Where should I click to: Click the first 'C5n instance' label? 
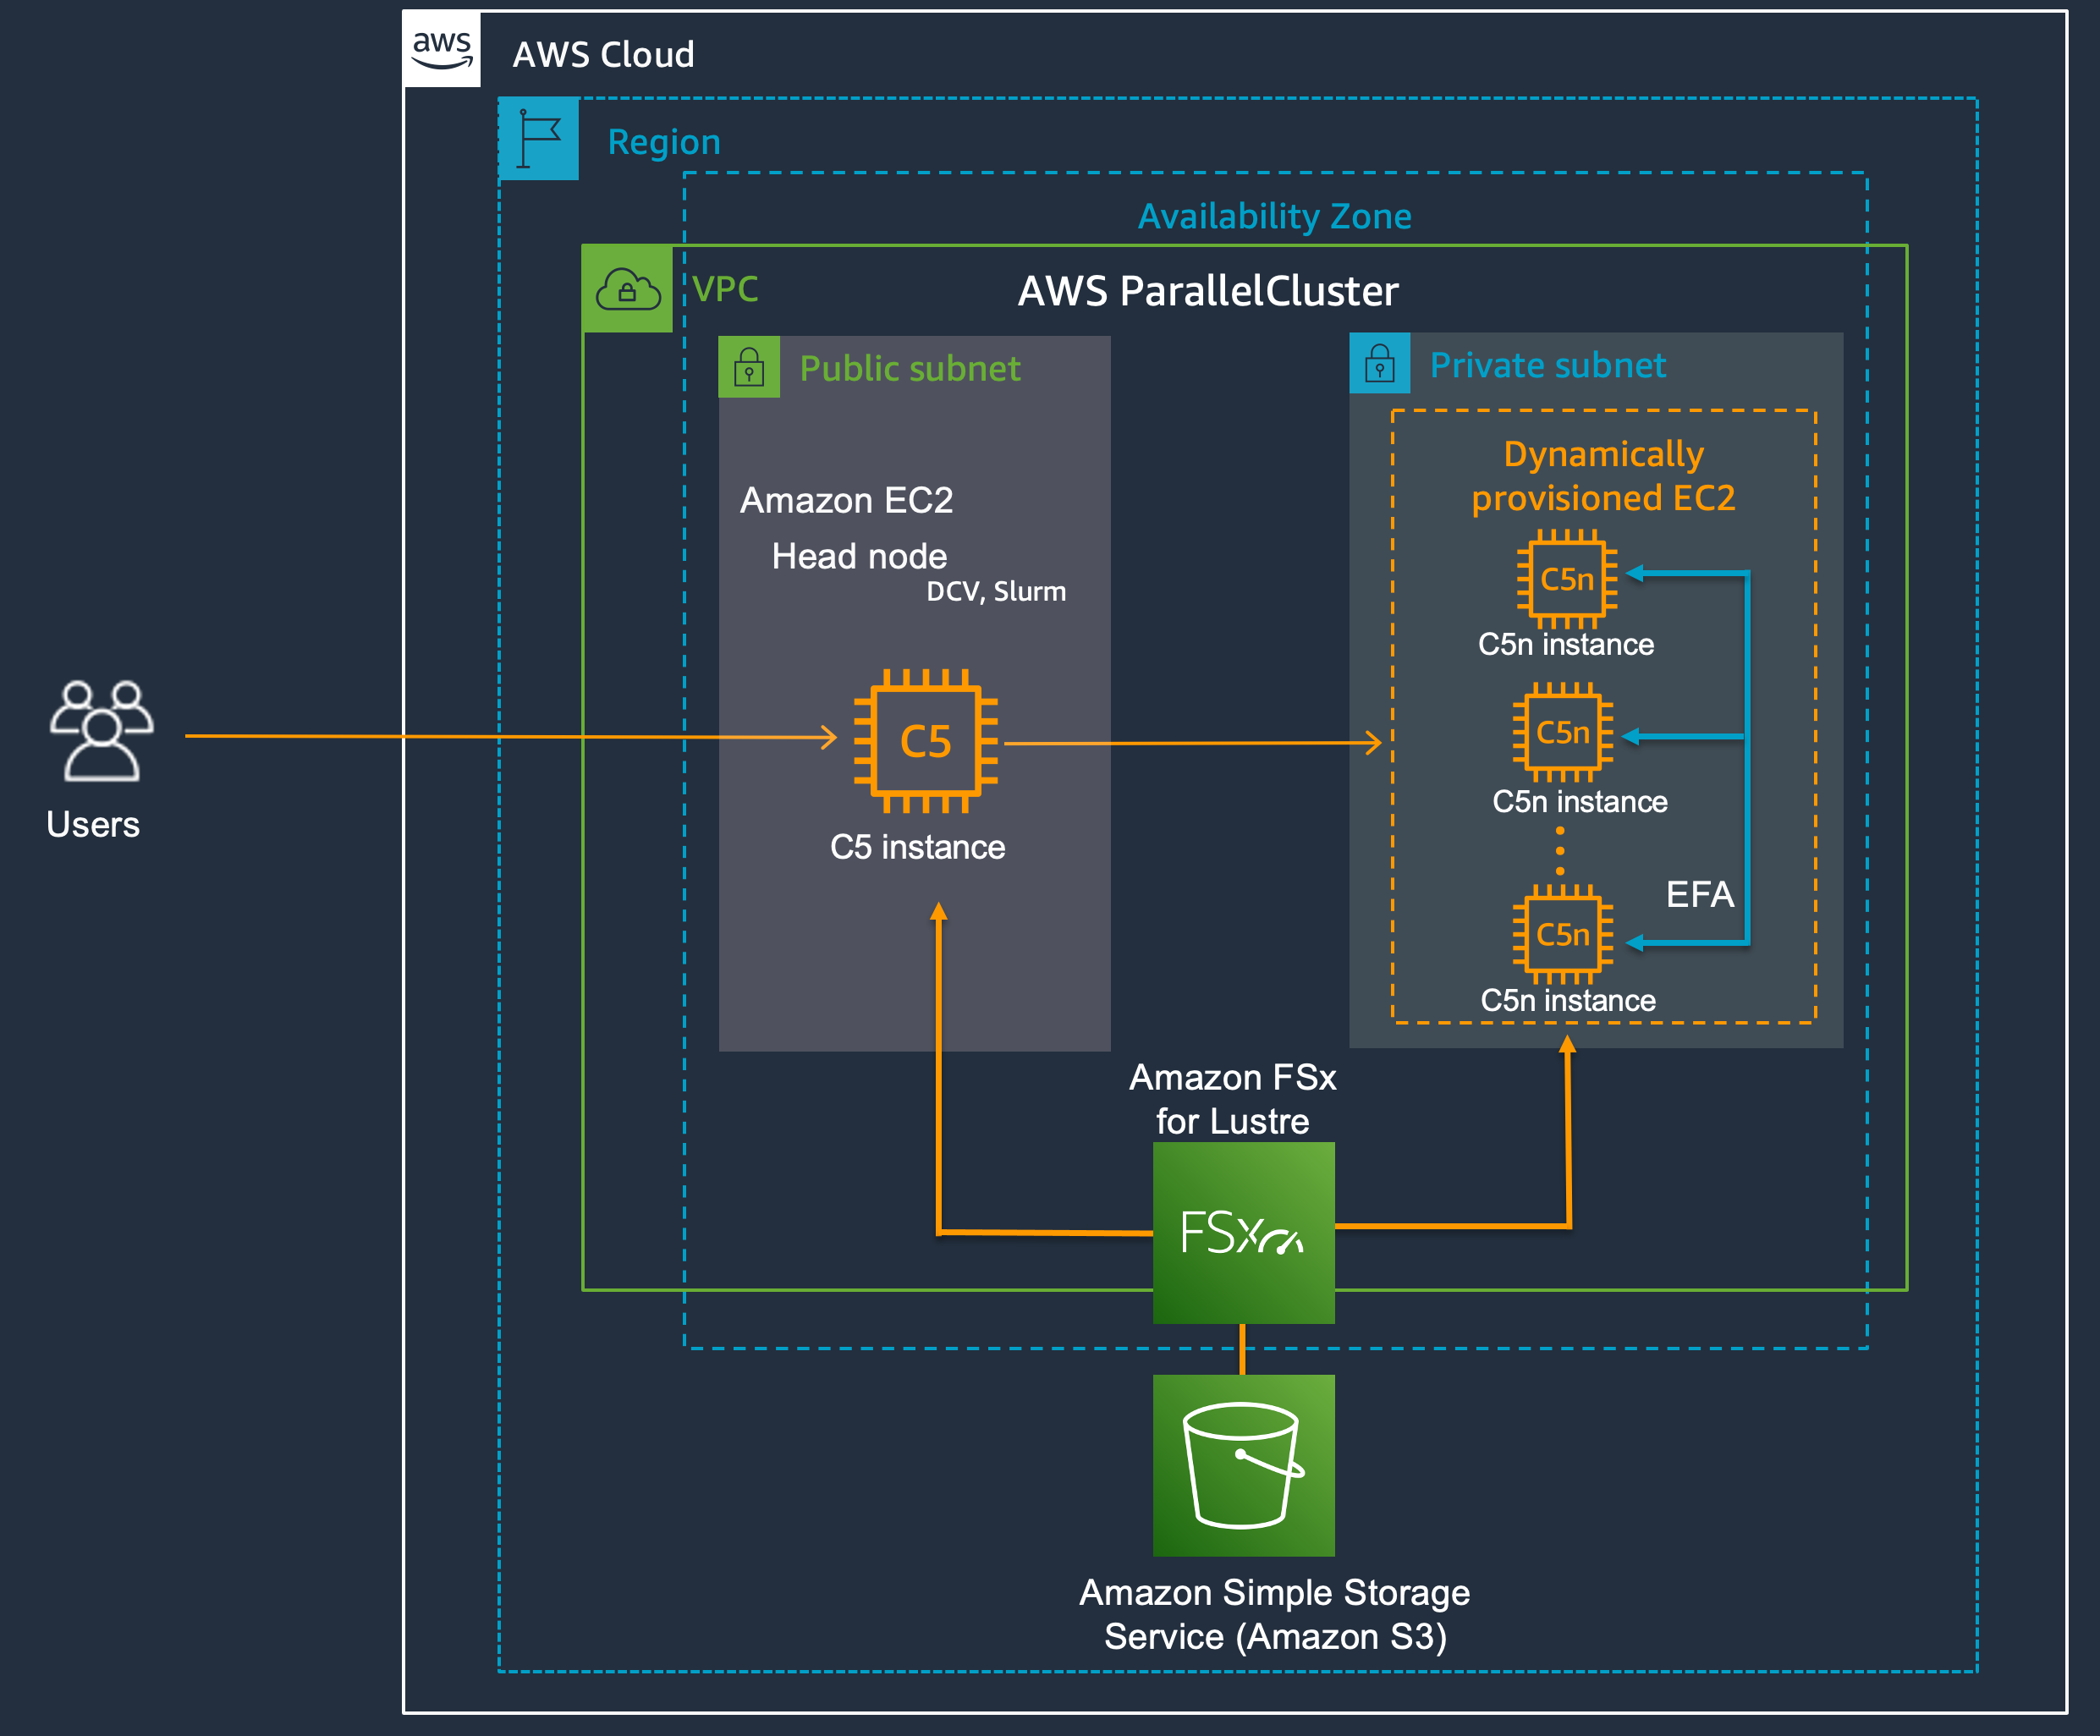[x=1566, y=644]
